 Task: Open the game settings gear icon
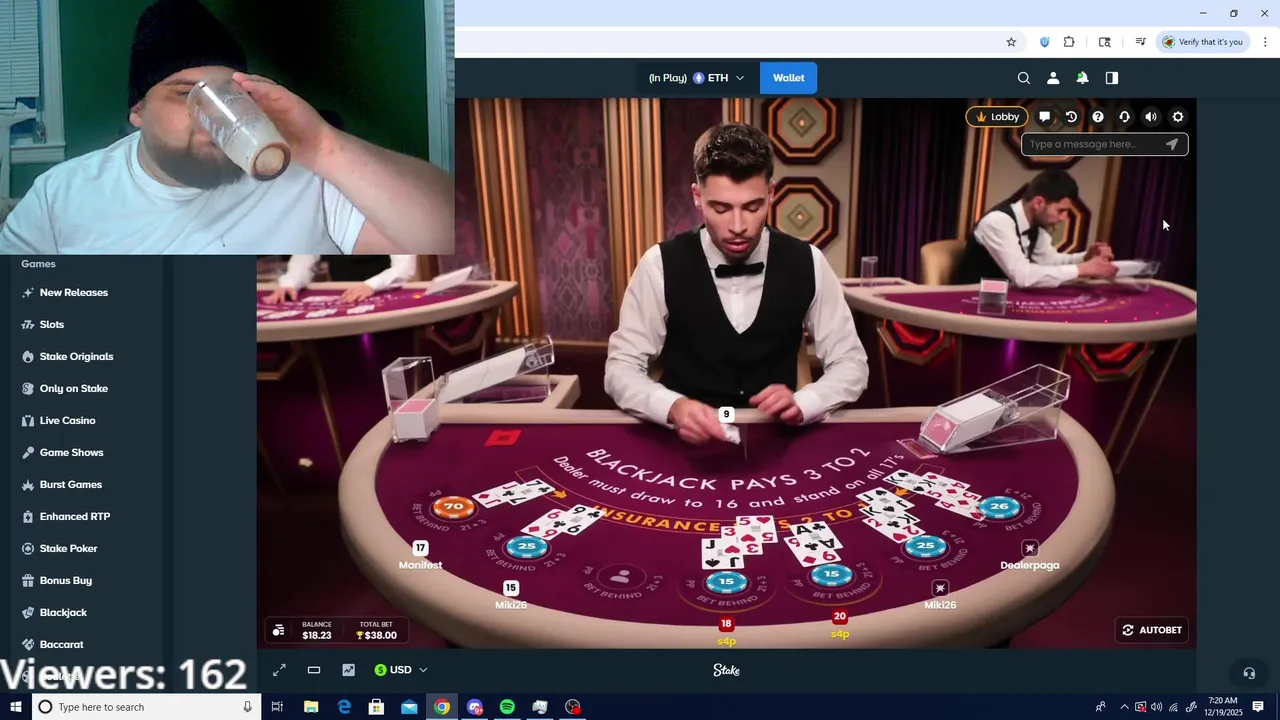click(1178, 117)
